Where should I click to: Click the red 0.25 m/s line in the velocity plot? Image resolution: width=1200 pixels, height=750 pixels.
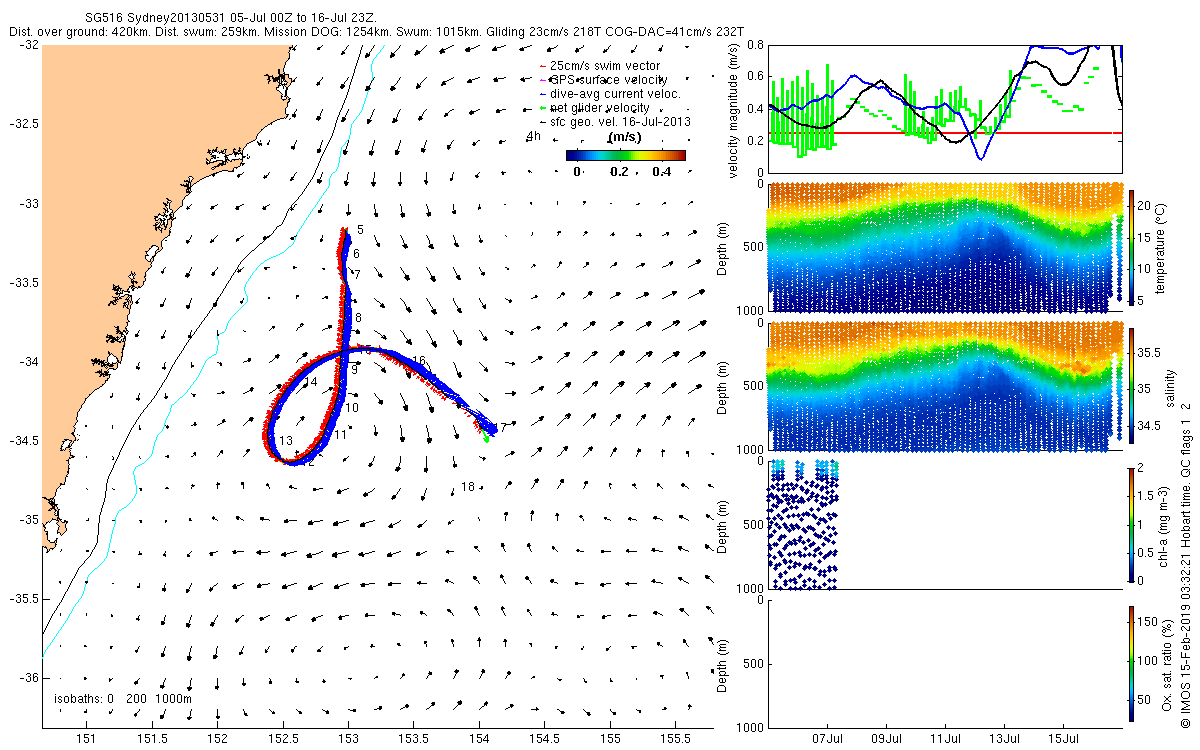pyautogui.click(x=945, y=133)
